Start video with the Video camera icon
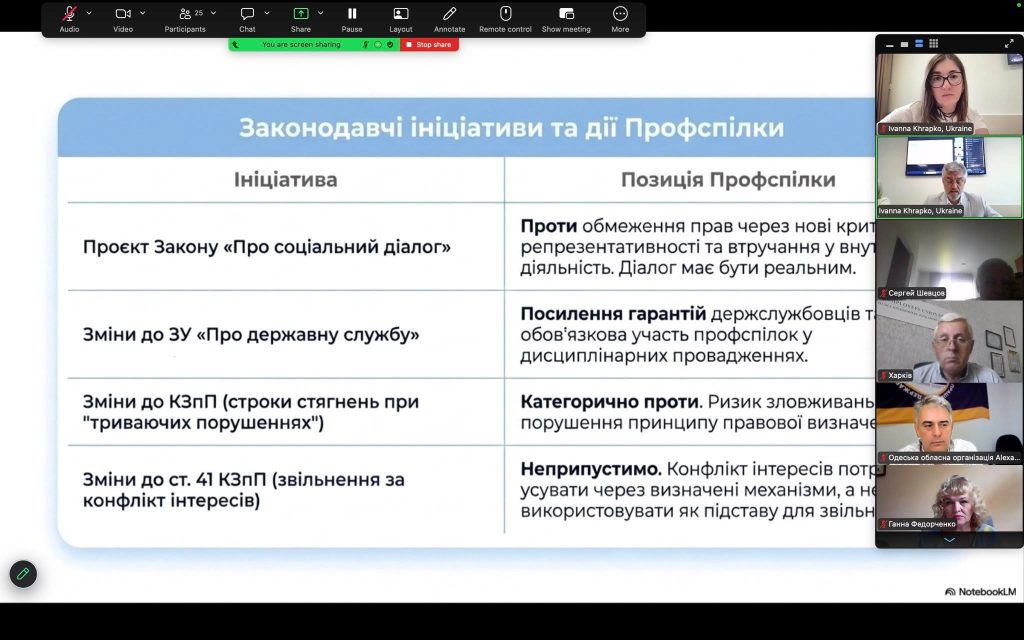 click(x=123, y=14)
